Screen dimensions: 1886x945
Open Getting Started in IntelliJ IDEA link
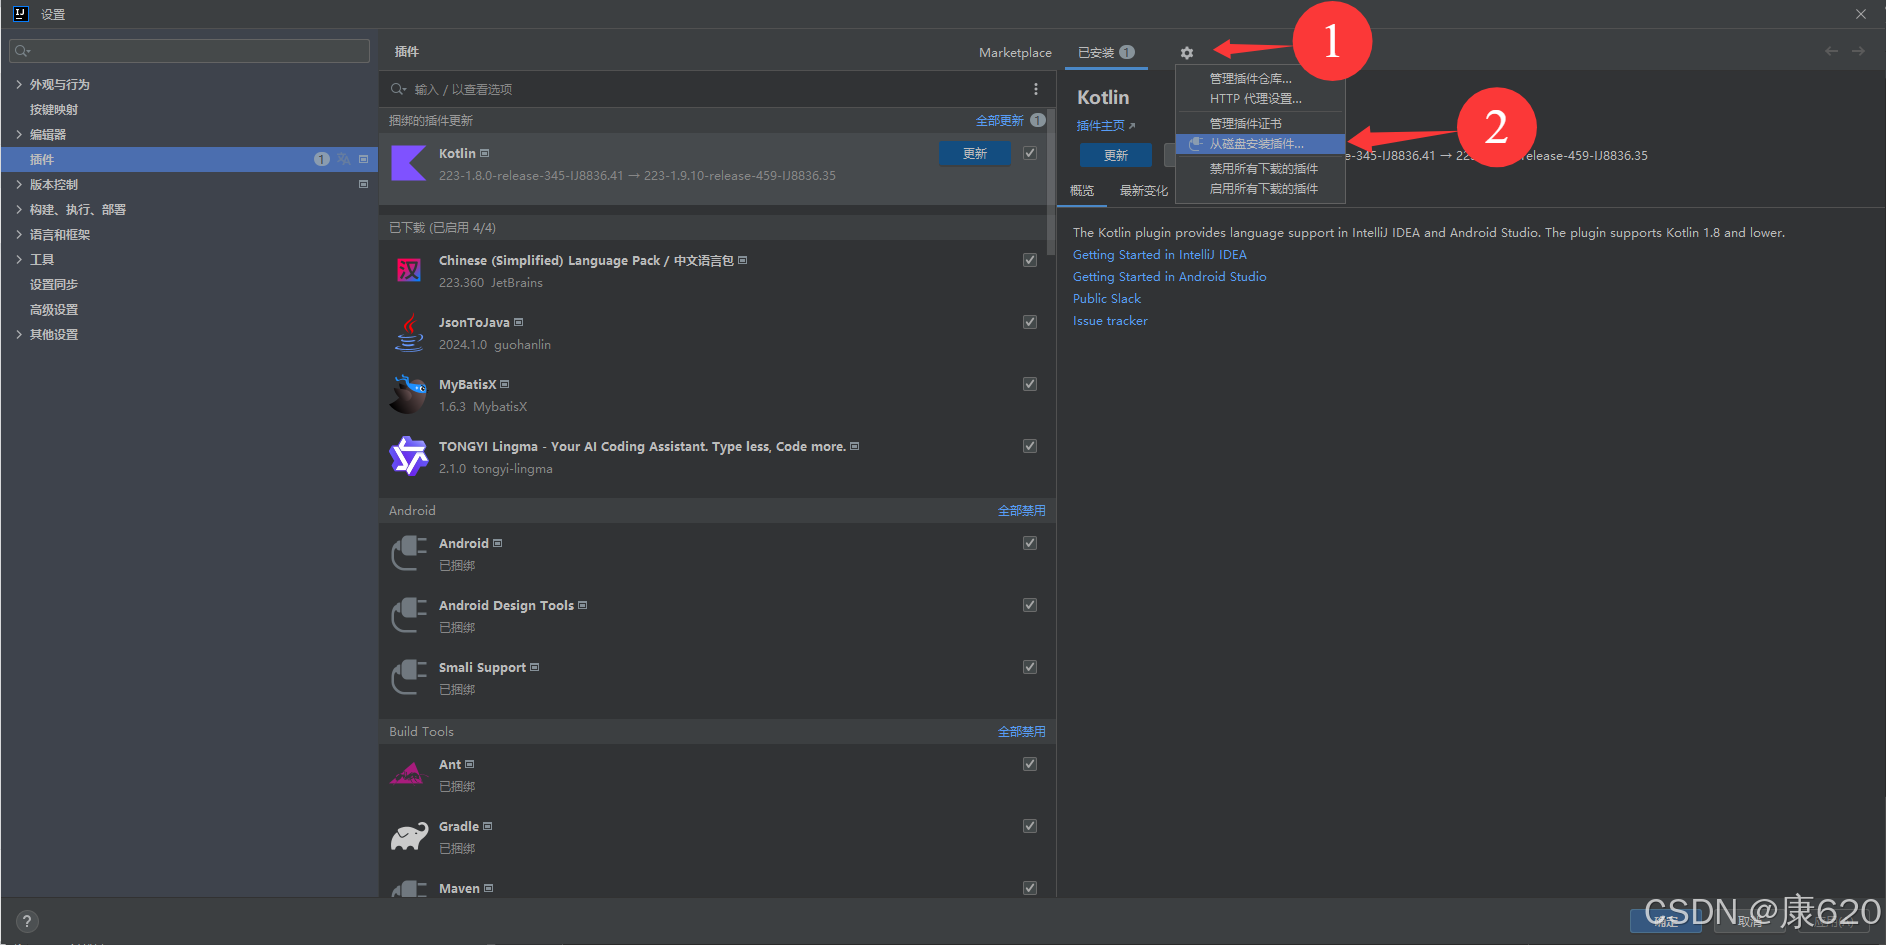[1159, 255]
